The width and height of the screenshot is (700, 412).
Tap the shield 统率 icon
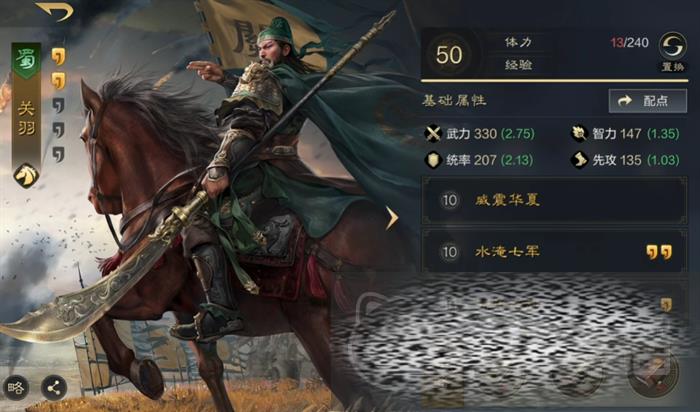click(433, 160)
